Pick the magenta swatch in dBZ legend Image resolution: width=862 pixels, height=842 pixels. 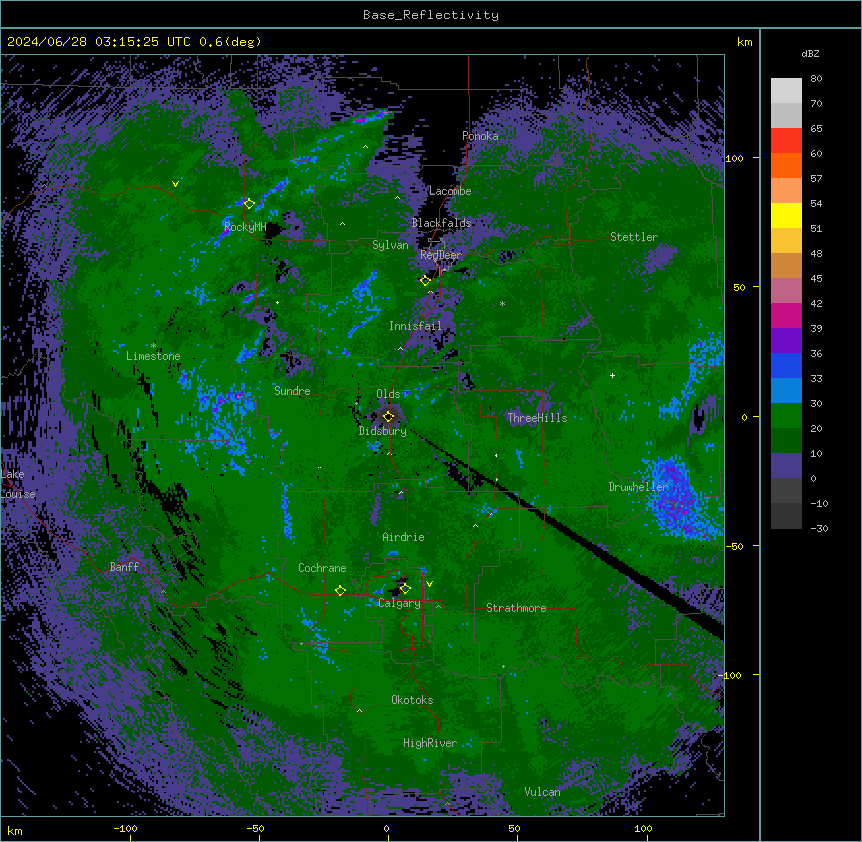coord(786,315)
